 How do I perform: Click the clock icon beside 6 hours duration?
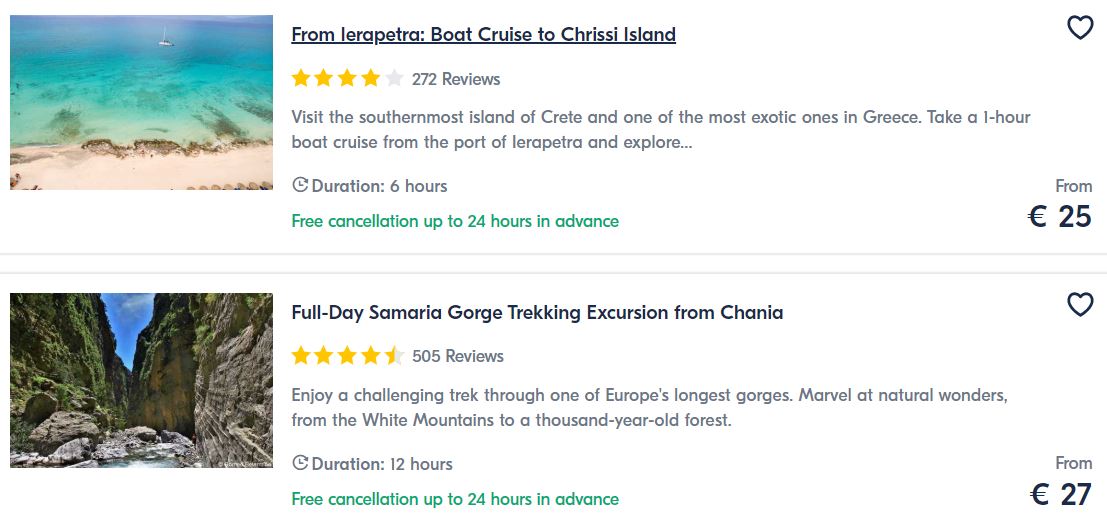click(x=300, y=185)
